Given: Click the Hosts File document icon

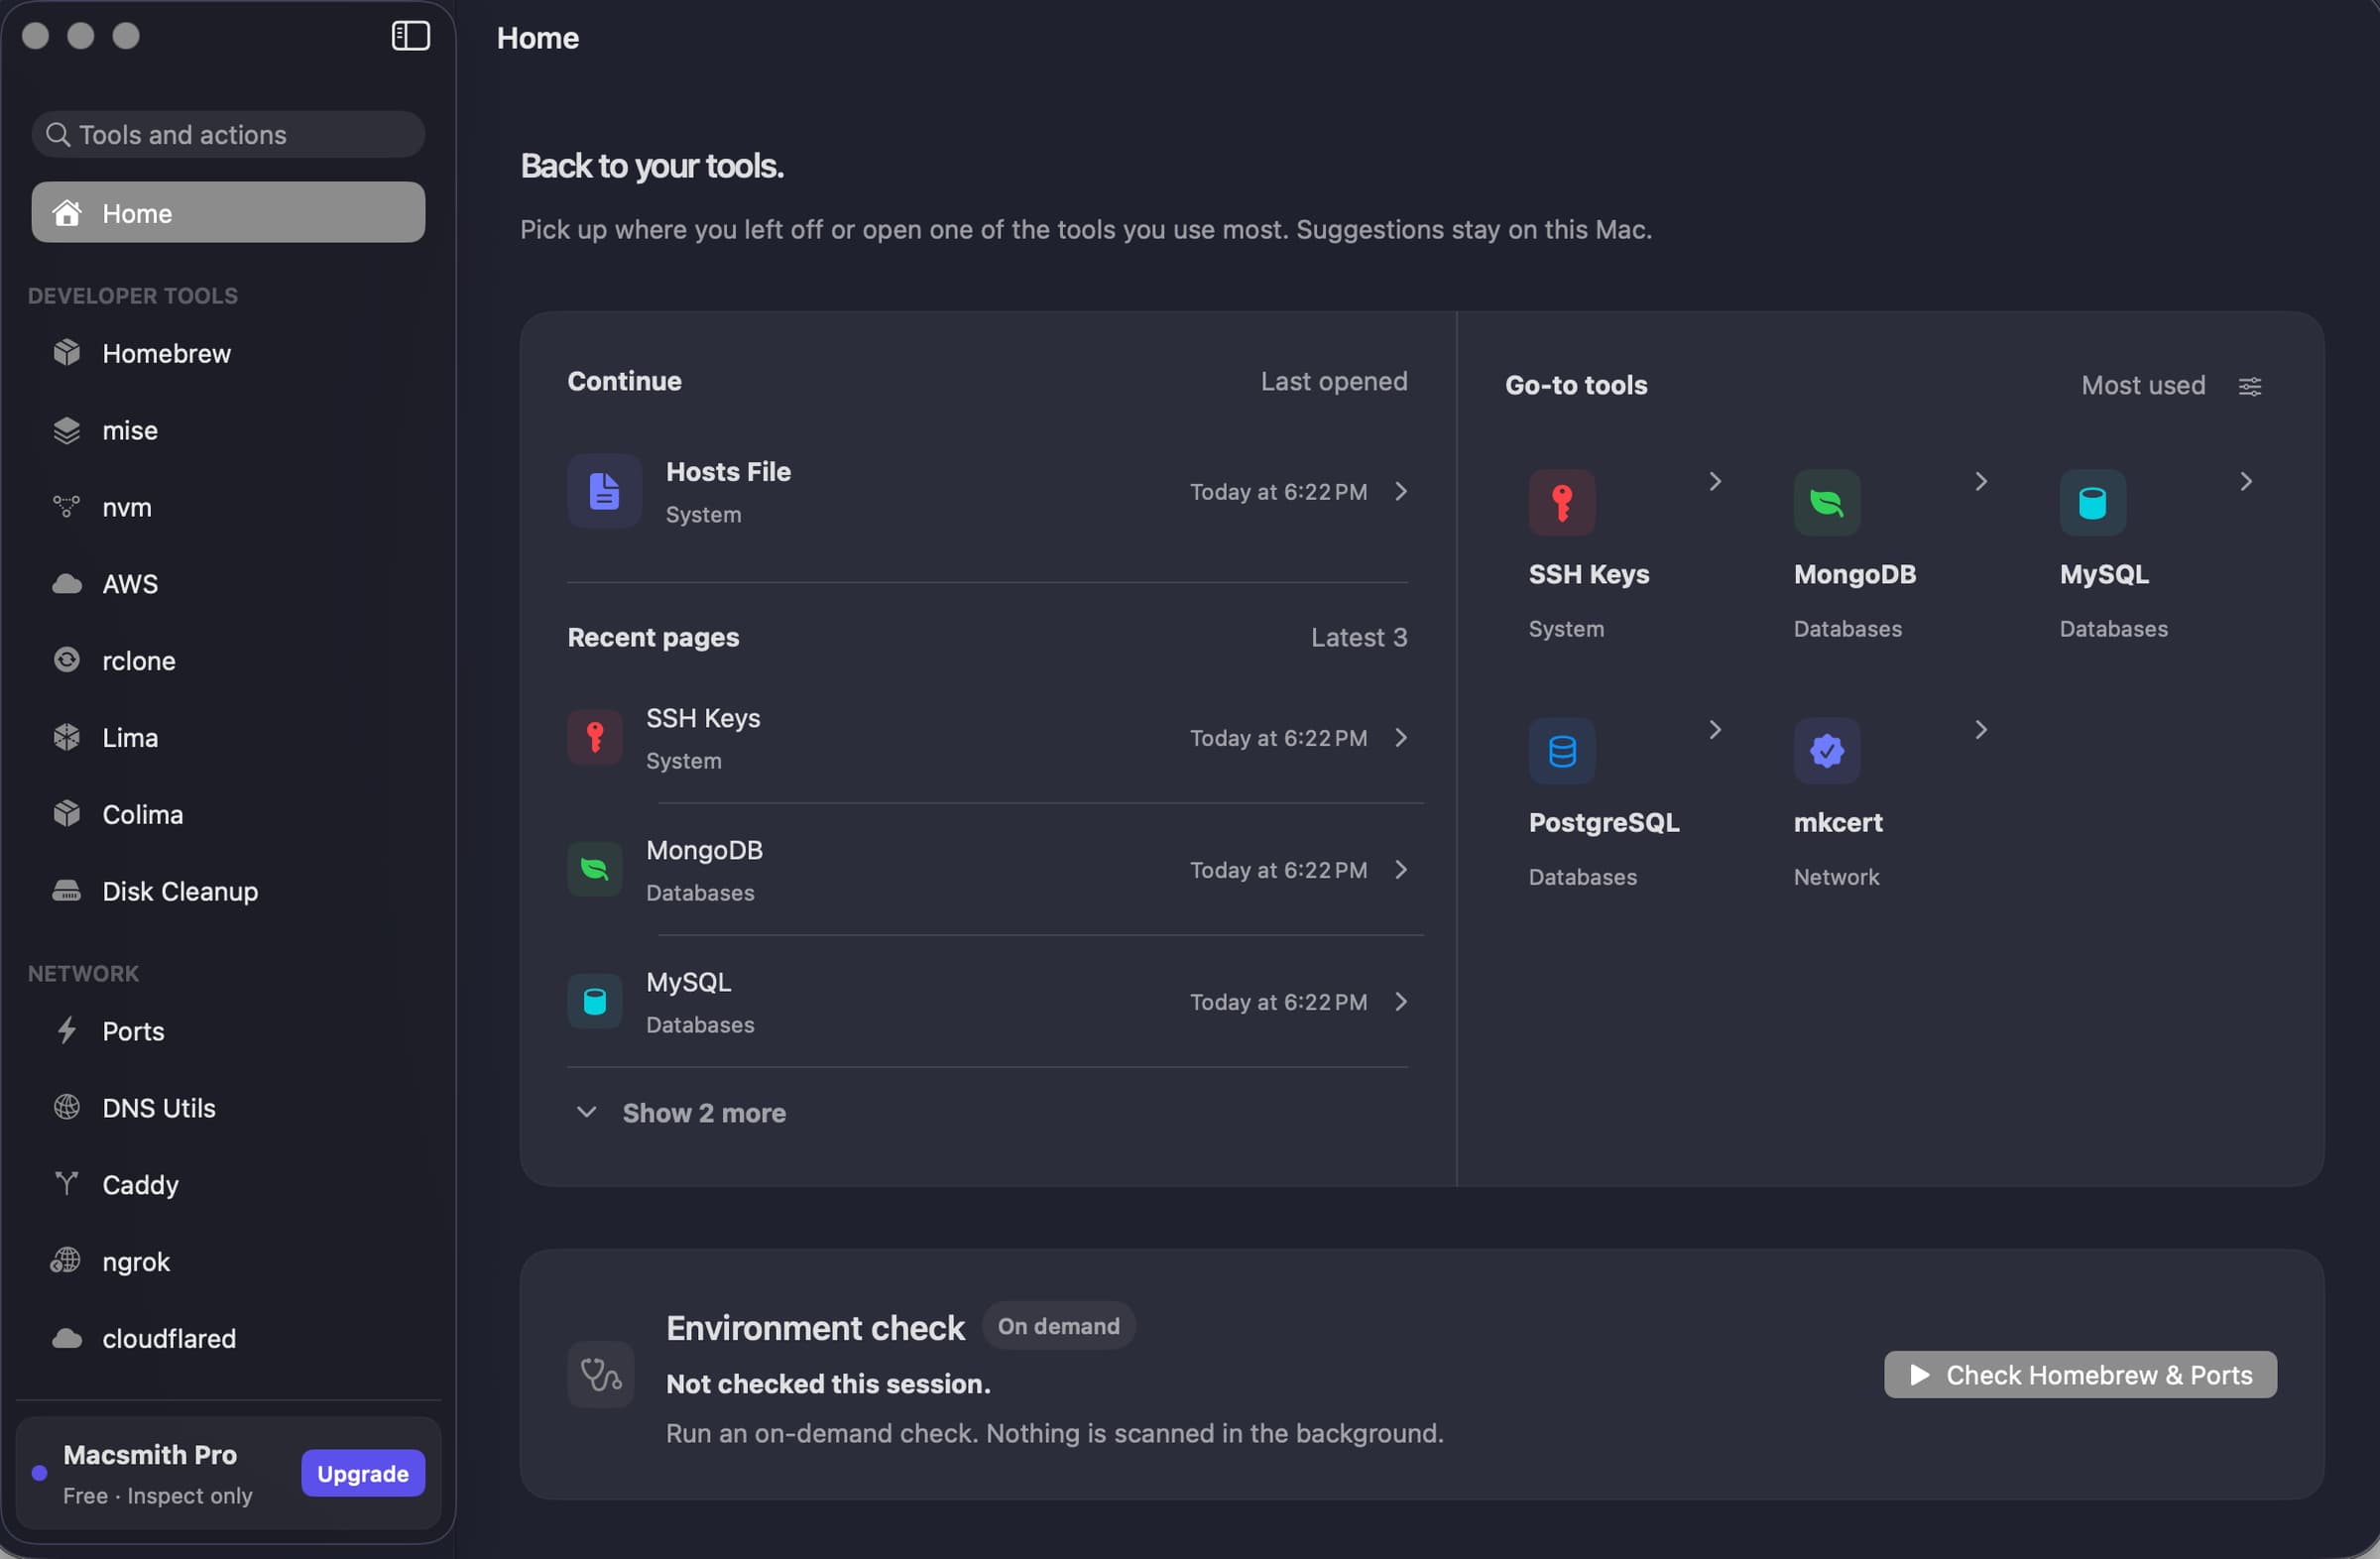Looking at the screenshot, I should [x=604, y=491].
